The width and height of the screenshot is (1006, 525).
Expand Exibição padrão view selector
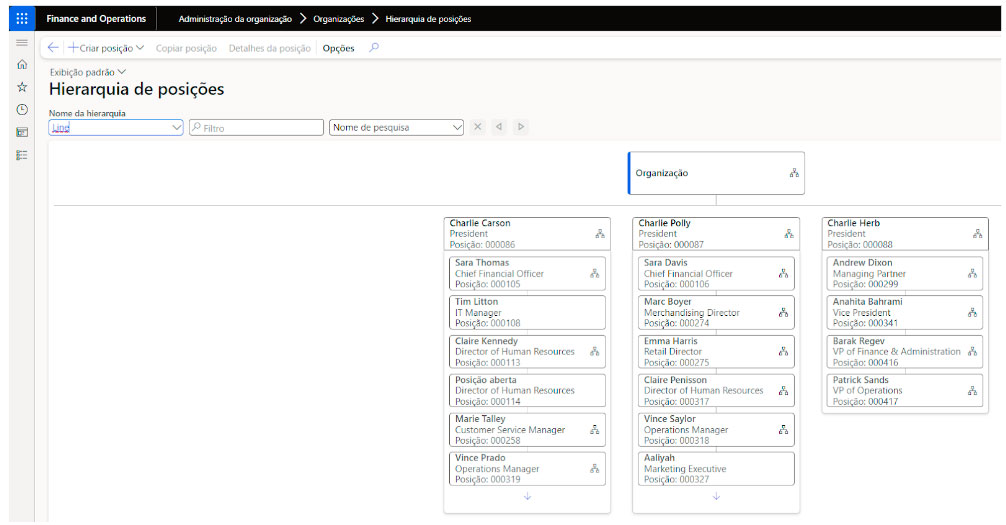88,72
